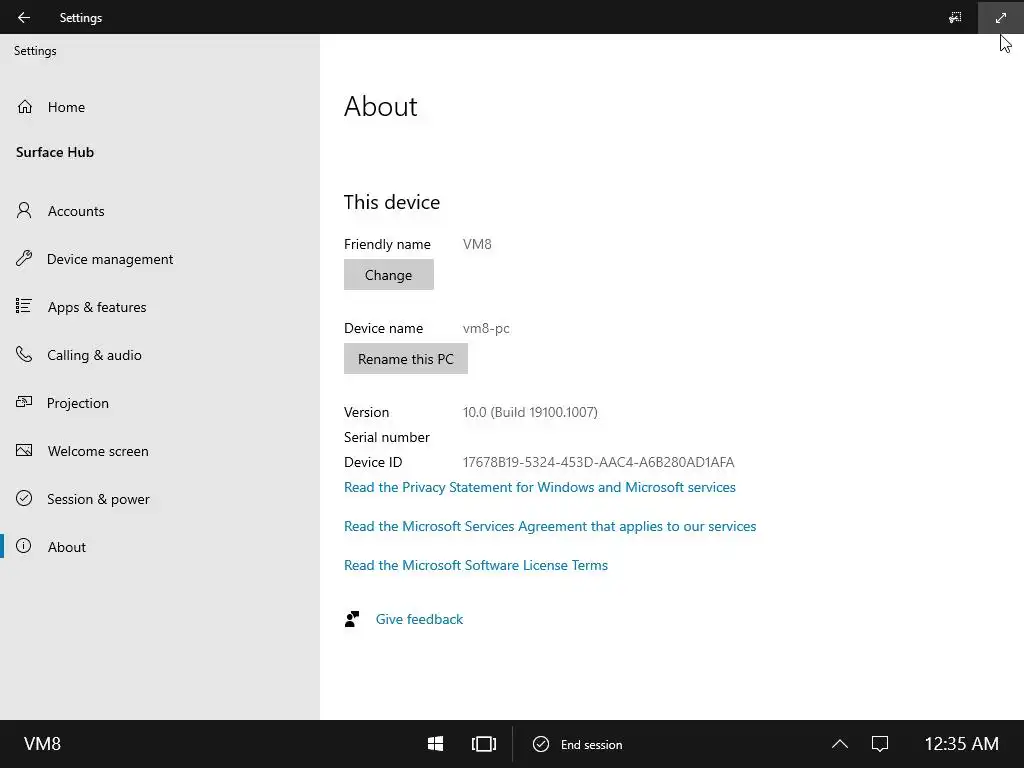Viewport: 1024px width, 768px height.
Task: Click the Change friendly name button
Action: click(x=389, y=274)
